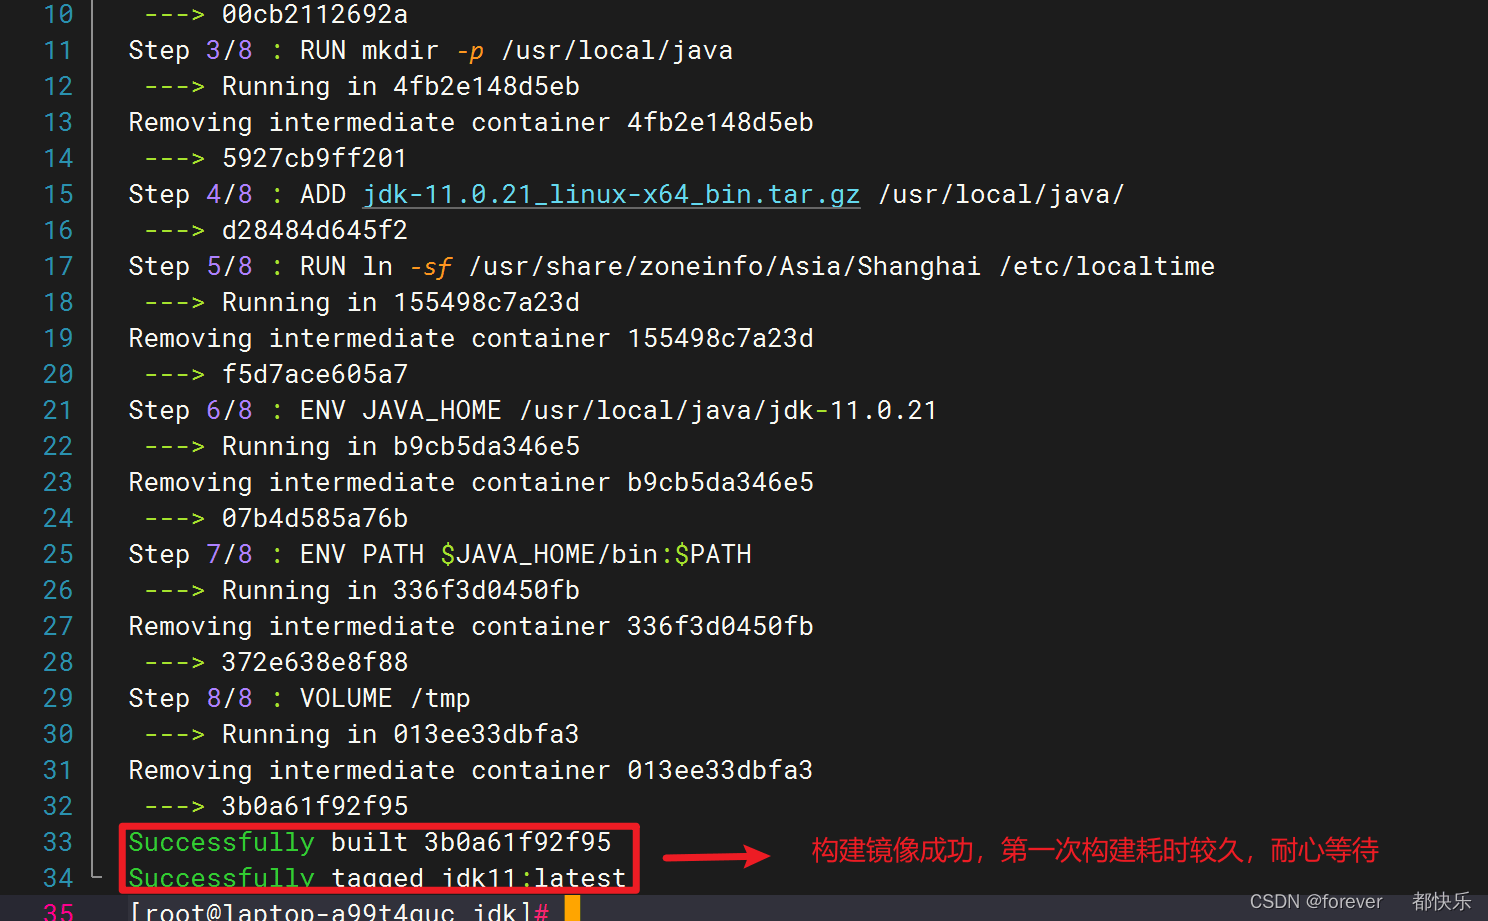
Task: Click 'Removing intermediate container 013ee33dbfa3' line
Action: 471,770
